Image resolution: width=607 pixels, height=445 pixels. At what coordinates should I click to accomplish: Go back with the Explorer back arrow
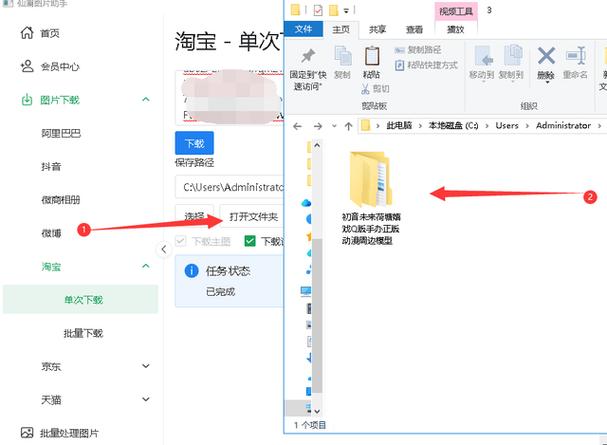297,126
